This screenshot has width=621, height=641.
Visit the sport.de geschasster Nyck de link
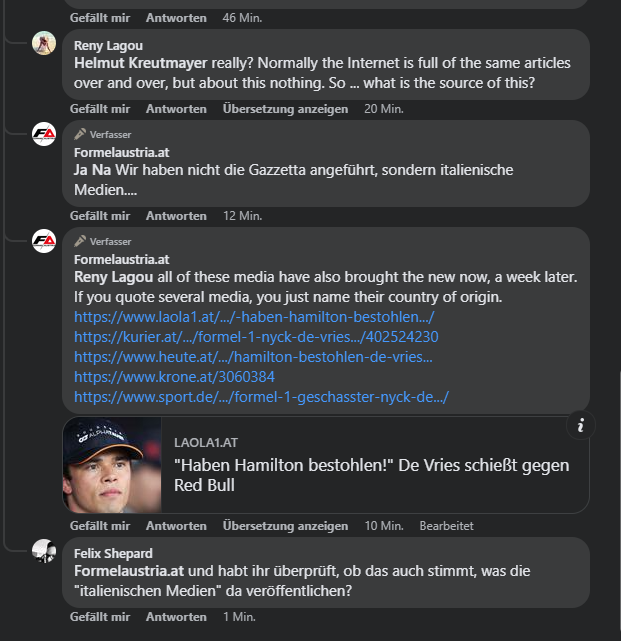pos(261,397)
